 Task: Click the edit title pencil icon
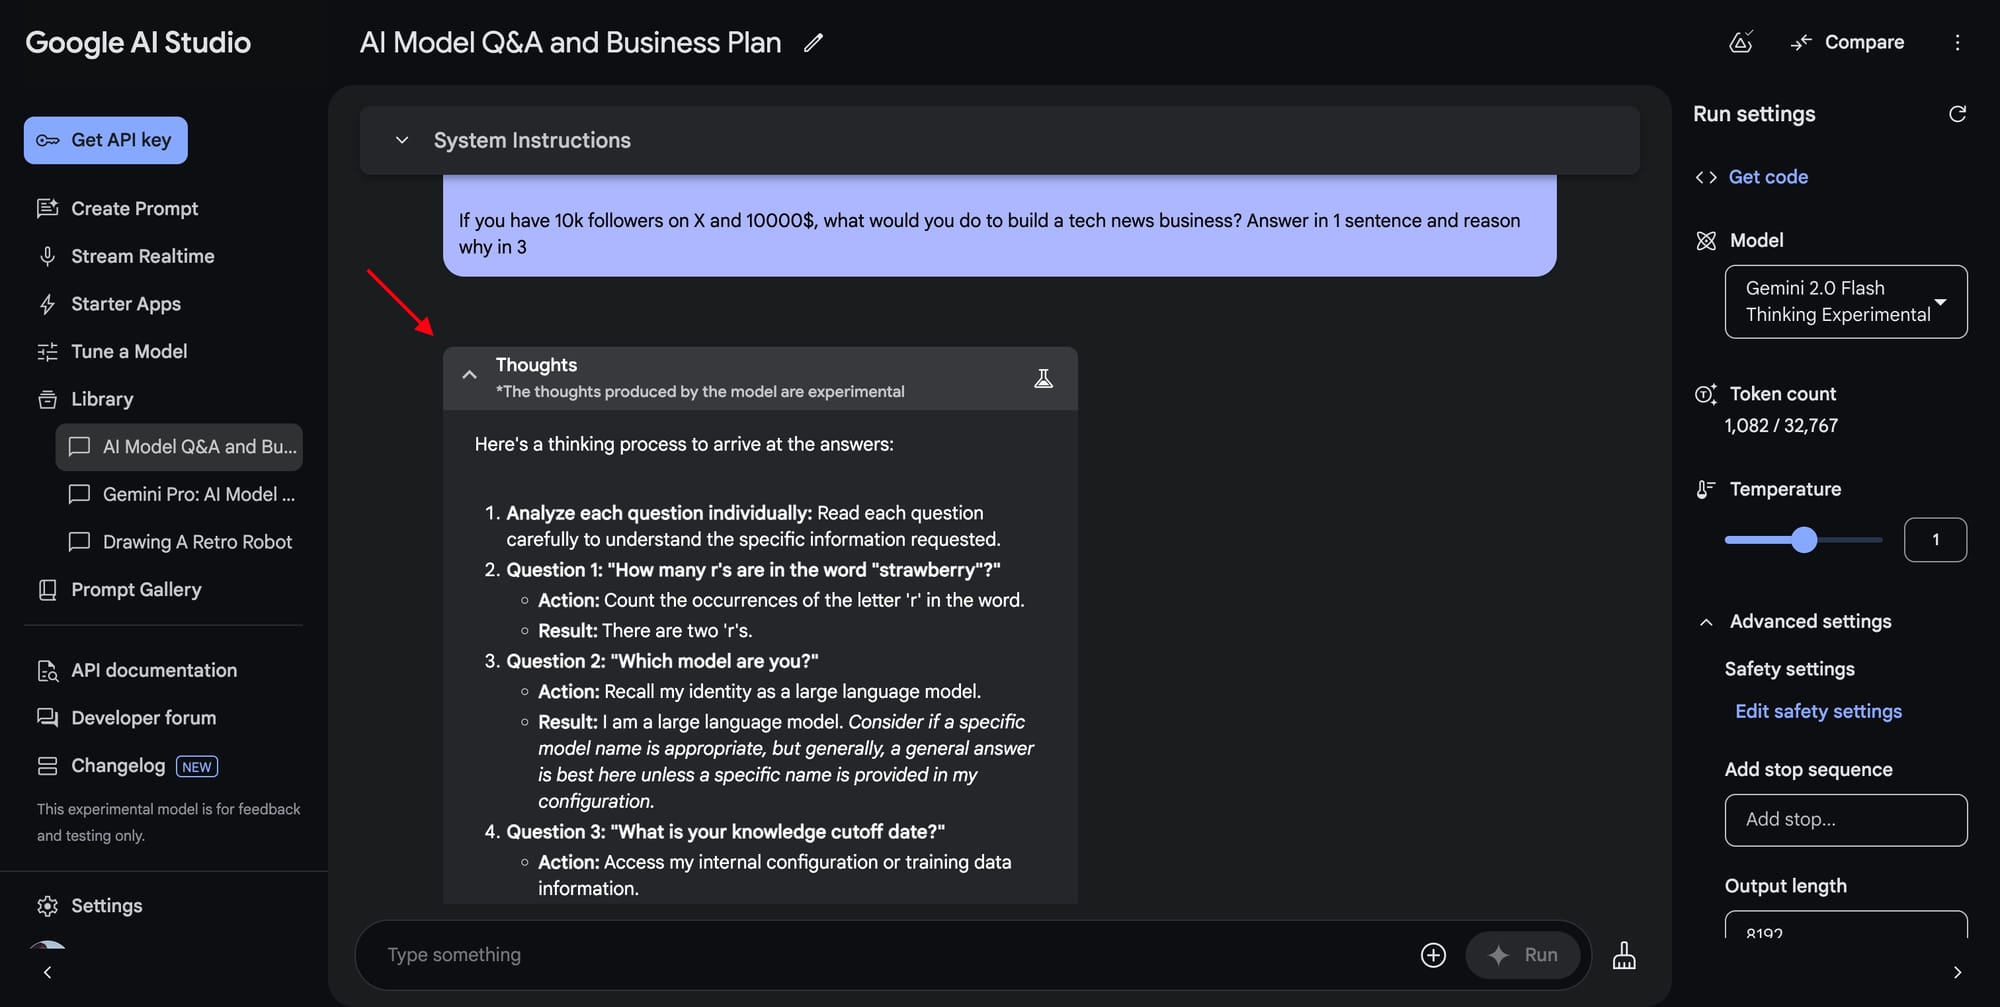pyautogui.click(x=813, y=42)
